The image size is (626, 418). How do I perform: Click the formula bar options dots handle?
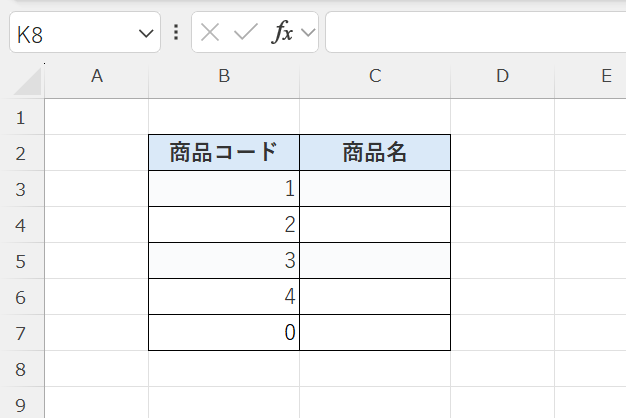pos(176,33)
